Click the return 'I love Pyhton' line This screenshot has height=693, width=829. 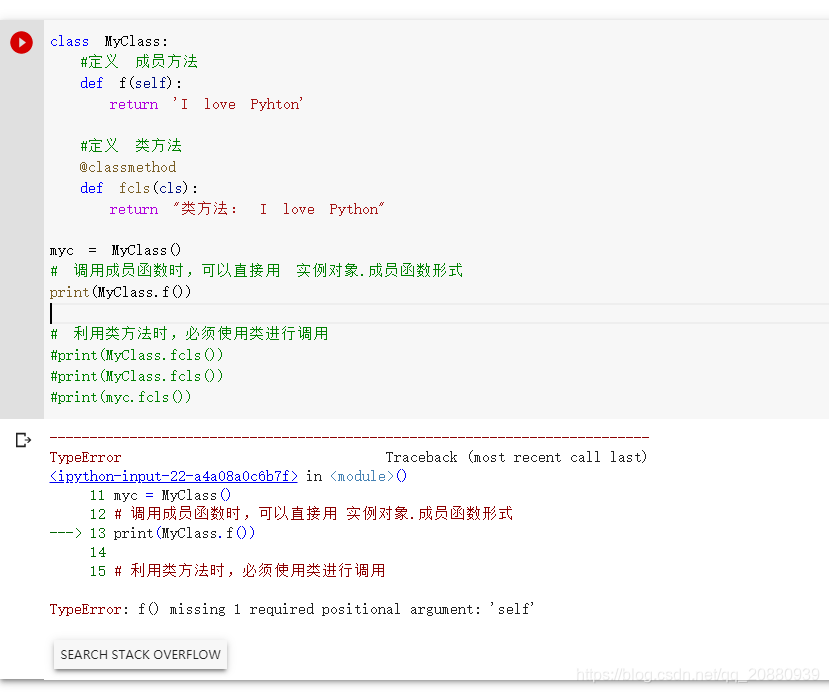(206, 104)
